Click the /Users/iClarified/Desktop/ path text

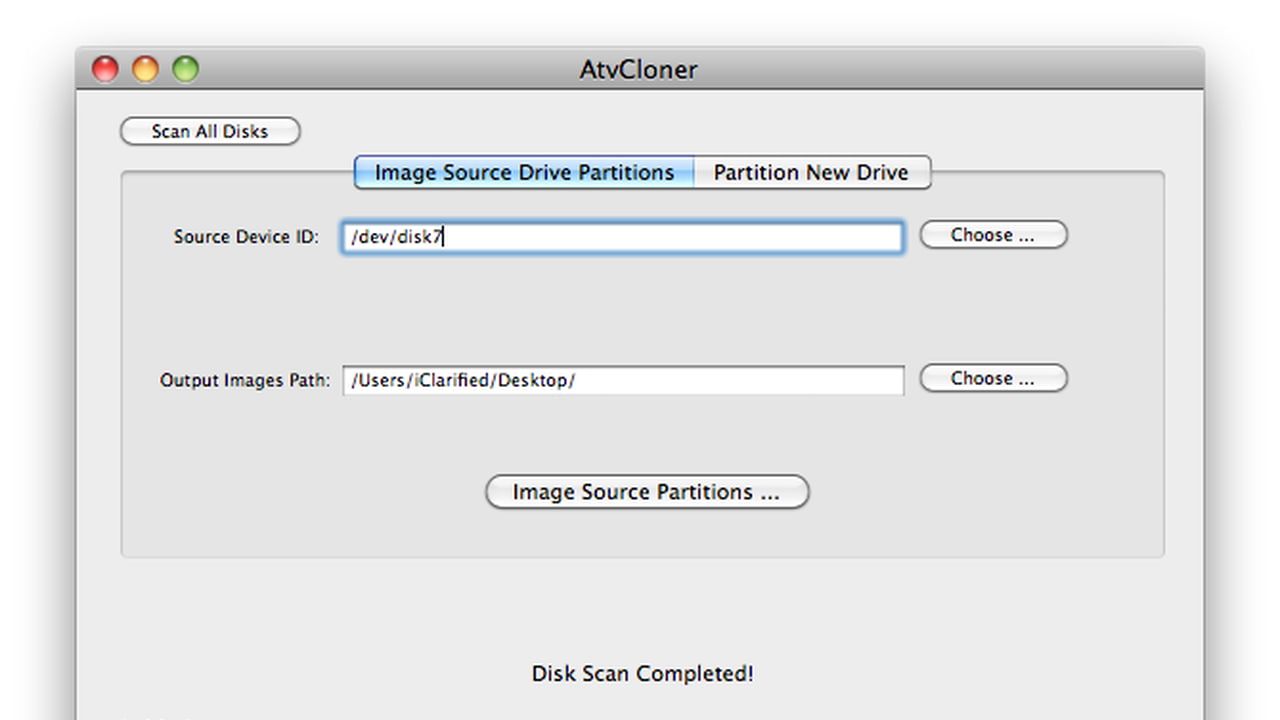click(462, 380)
